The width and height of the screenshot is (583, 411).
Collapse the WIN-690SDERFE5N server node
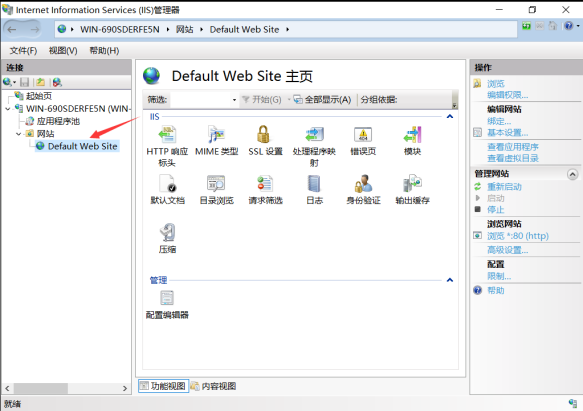[x=8, y=109]
